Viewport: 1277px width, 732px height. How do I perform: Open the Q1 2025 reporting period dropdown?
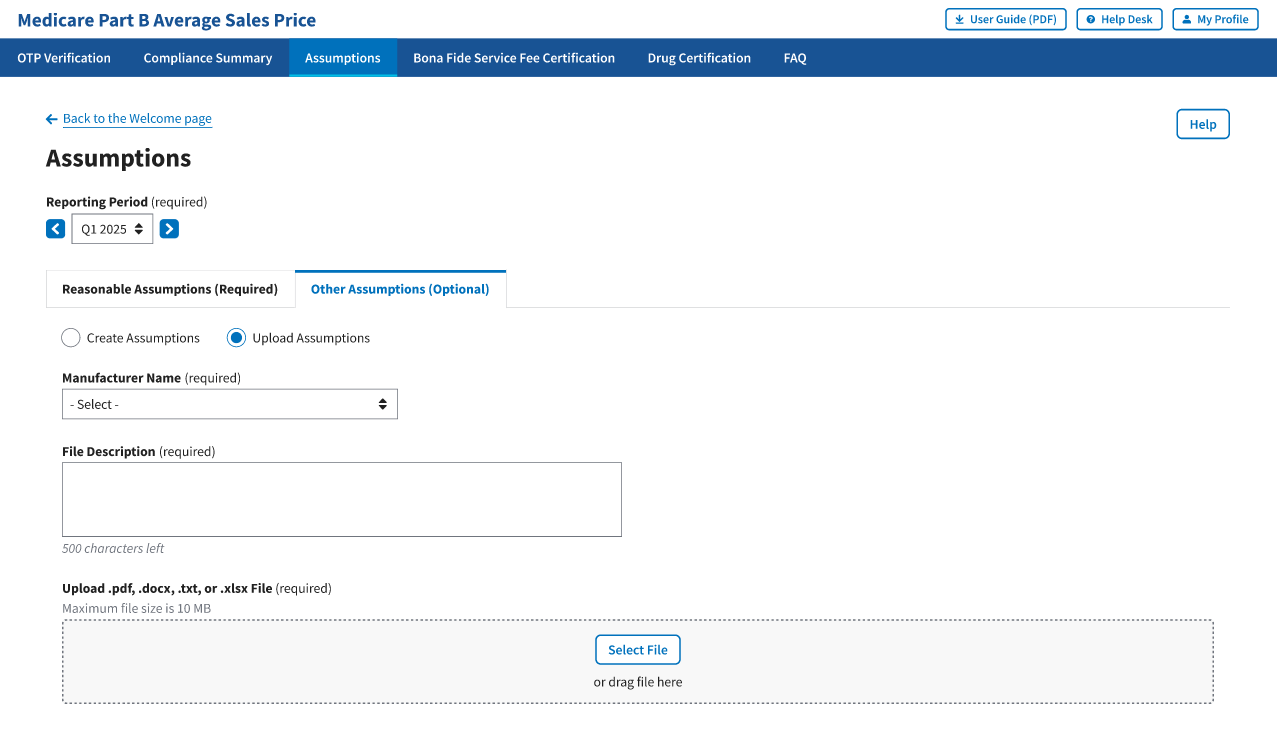112,229
